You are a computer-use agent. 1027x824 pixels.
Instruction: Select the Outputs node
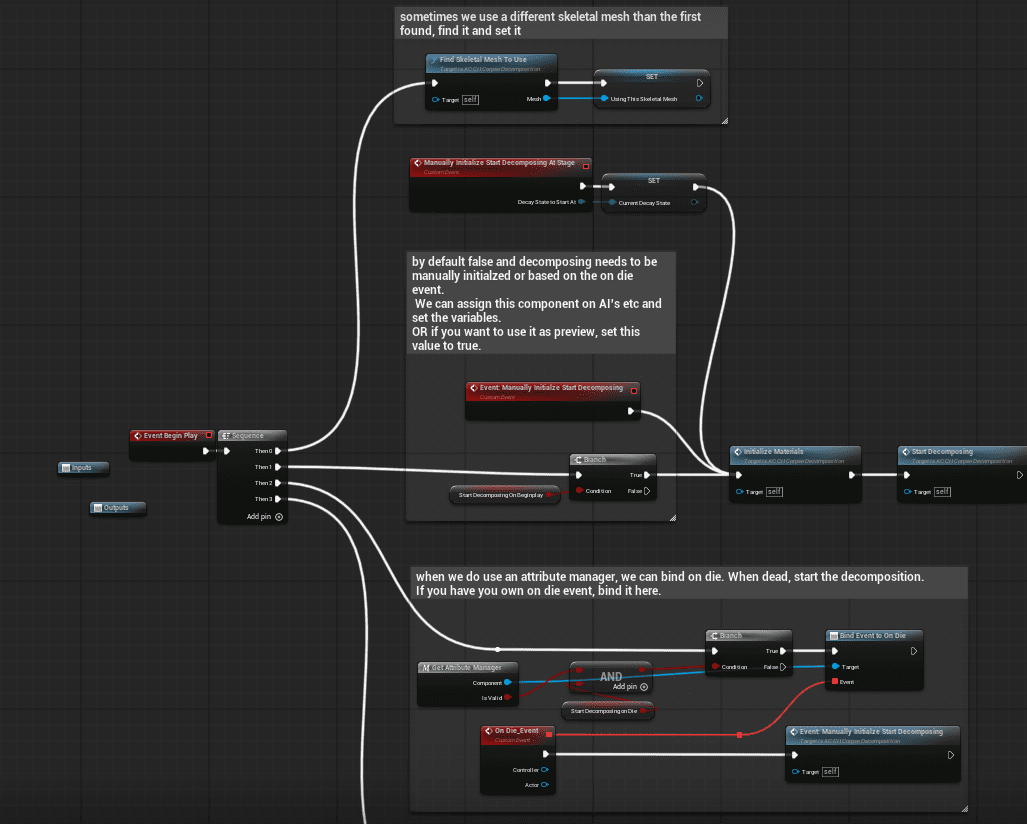tap(117, 508)
